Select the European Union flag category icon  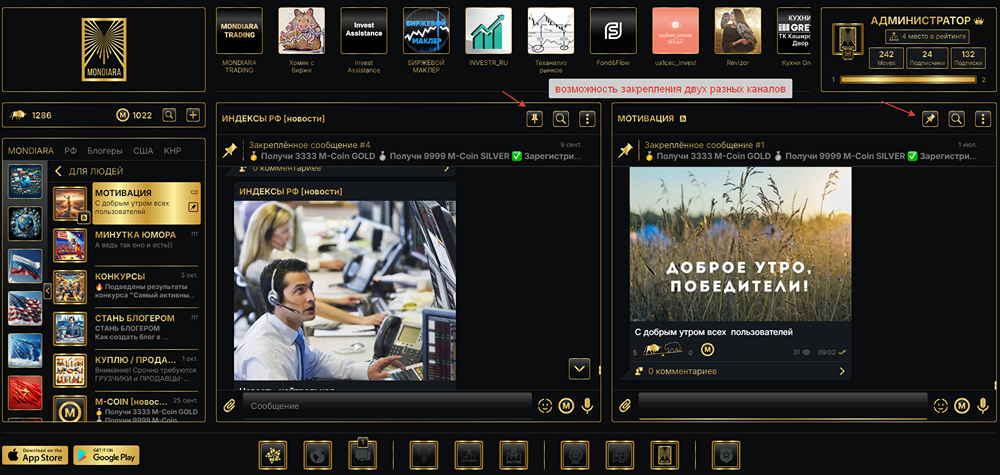[25, 350]
